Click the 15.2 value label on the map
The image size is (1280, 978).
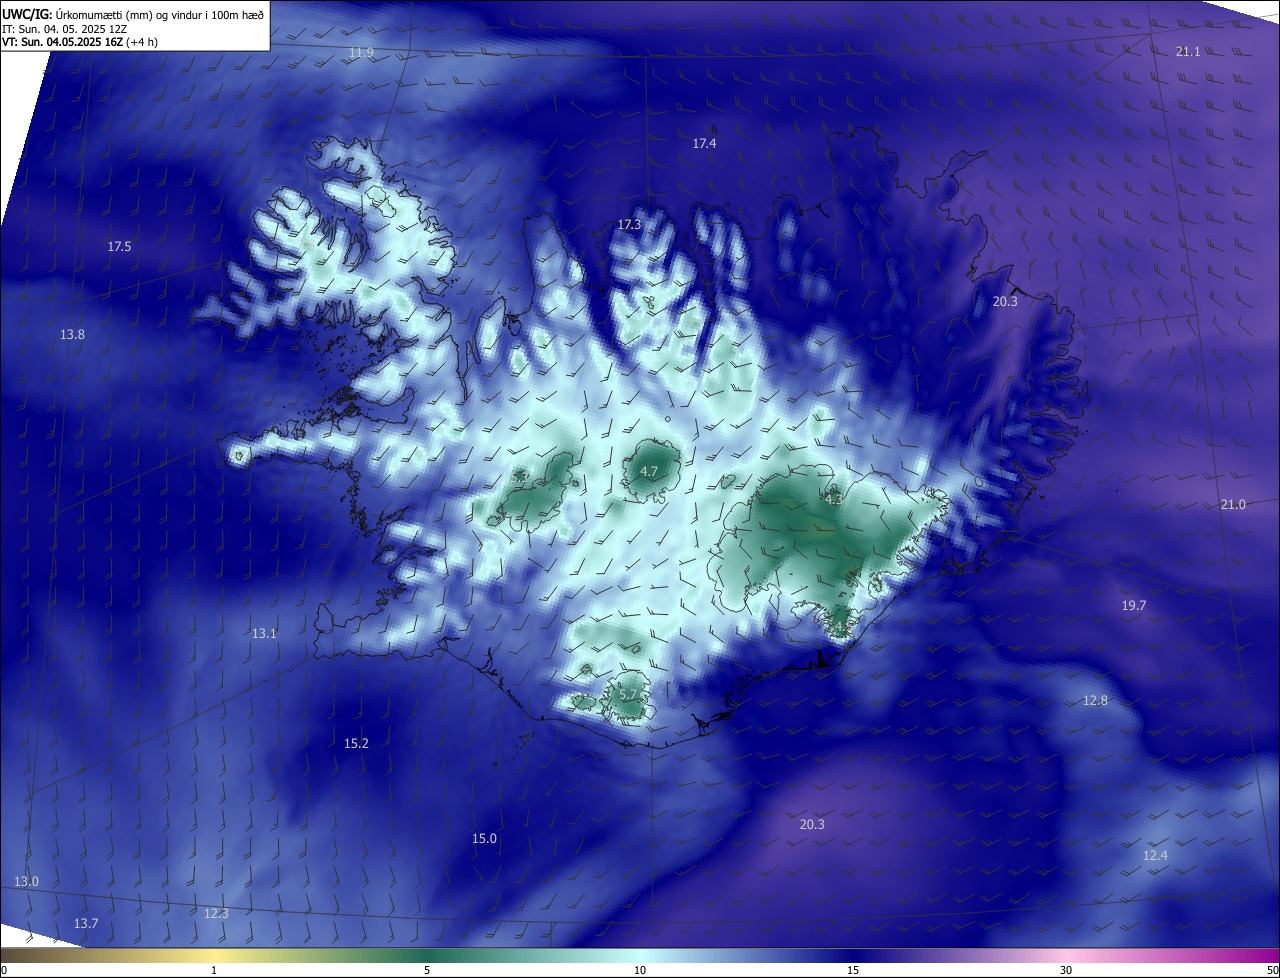(356, 744)
